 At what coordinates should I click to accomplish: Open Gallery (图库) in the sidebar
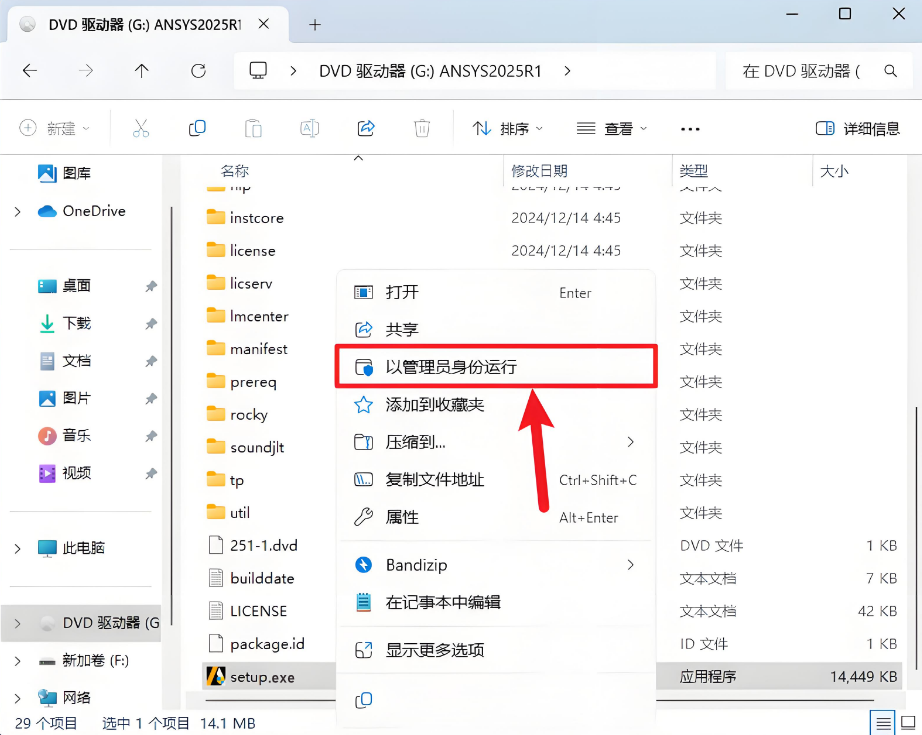(65, 173)
